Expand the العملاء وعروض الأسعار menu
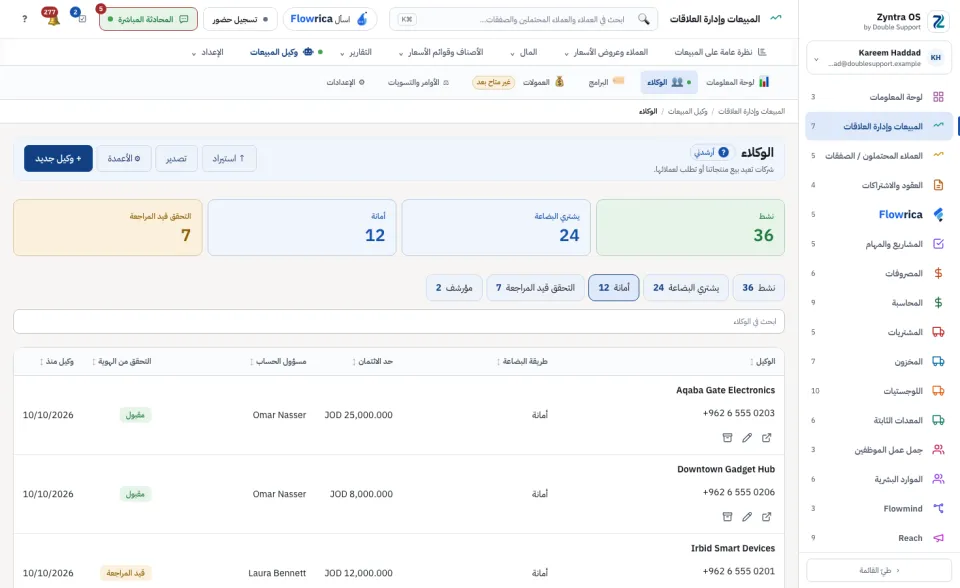Viewport: 960px width, 588px height. coord(606,52)
